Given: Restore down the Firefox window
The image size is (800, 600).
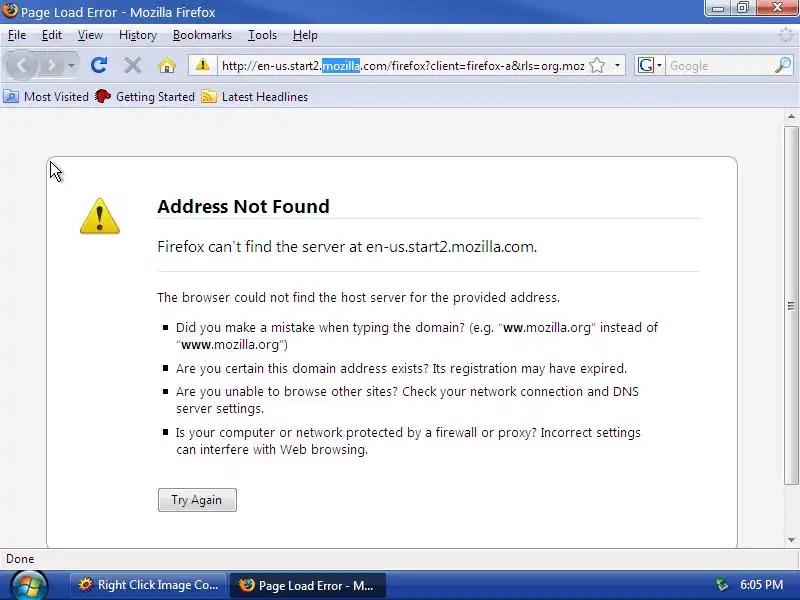Looking at the screenshot, I should click(x=743, y=8).
